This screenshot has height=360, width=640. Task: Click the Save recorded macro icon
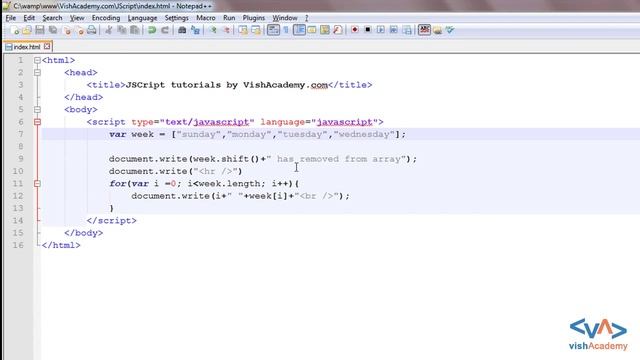tap(407, 30)
